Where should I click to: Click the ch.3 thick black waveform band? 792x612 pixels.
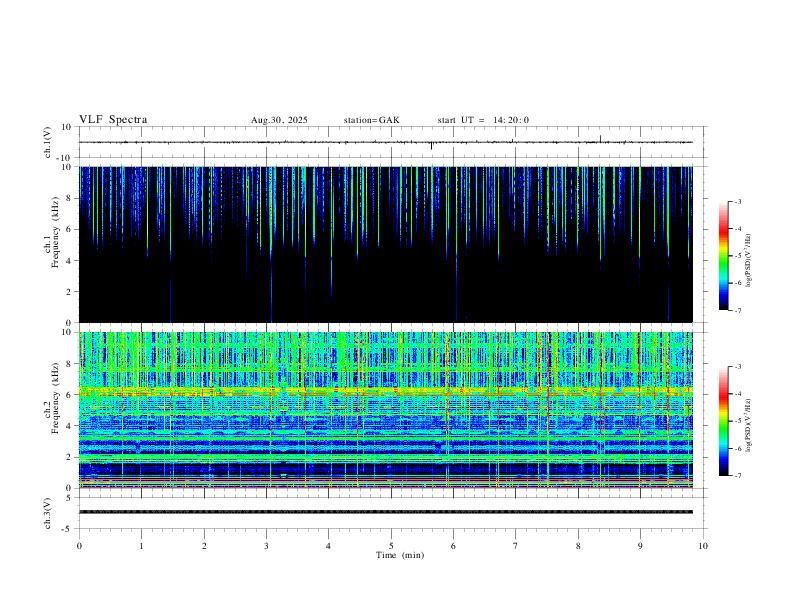point(386,512)
